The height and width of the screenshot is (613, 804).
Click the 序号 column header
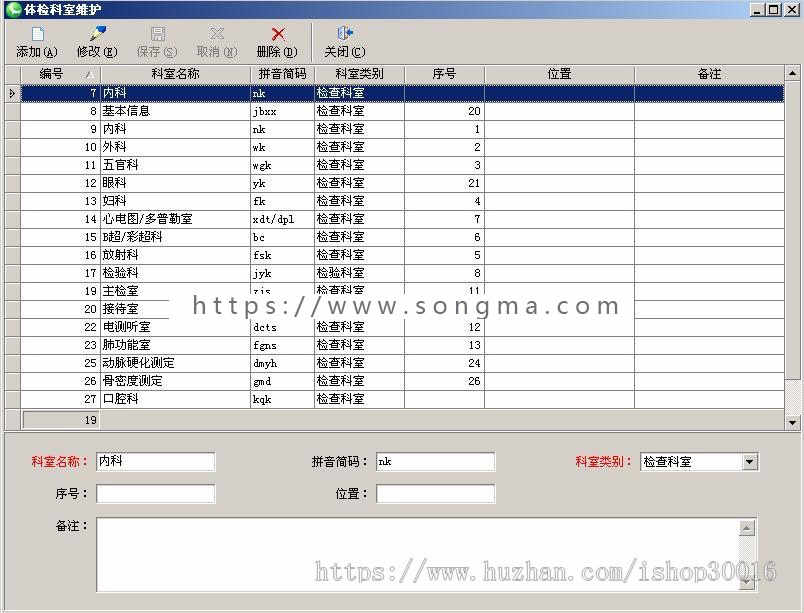(444, 74)
